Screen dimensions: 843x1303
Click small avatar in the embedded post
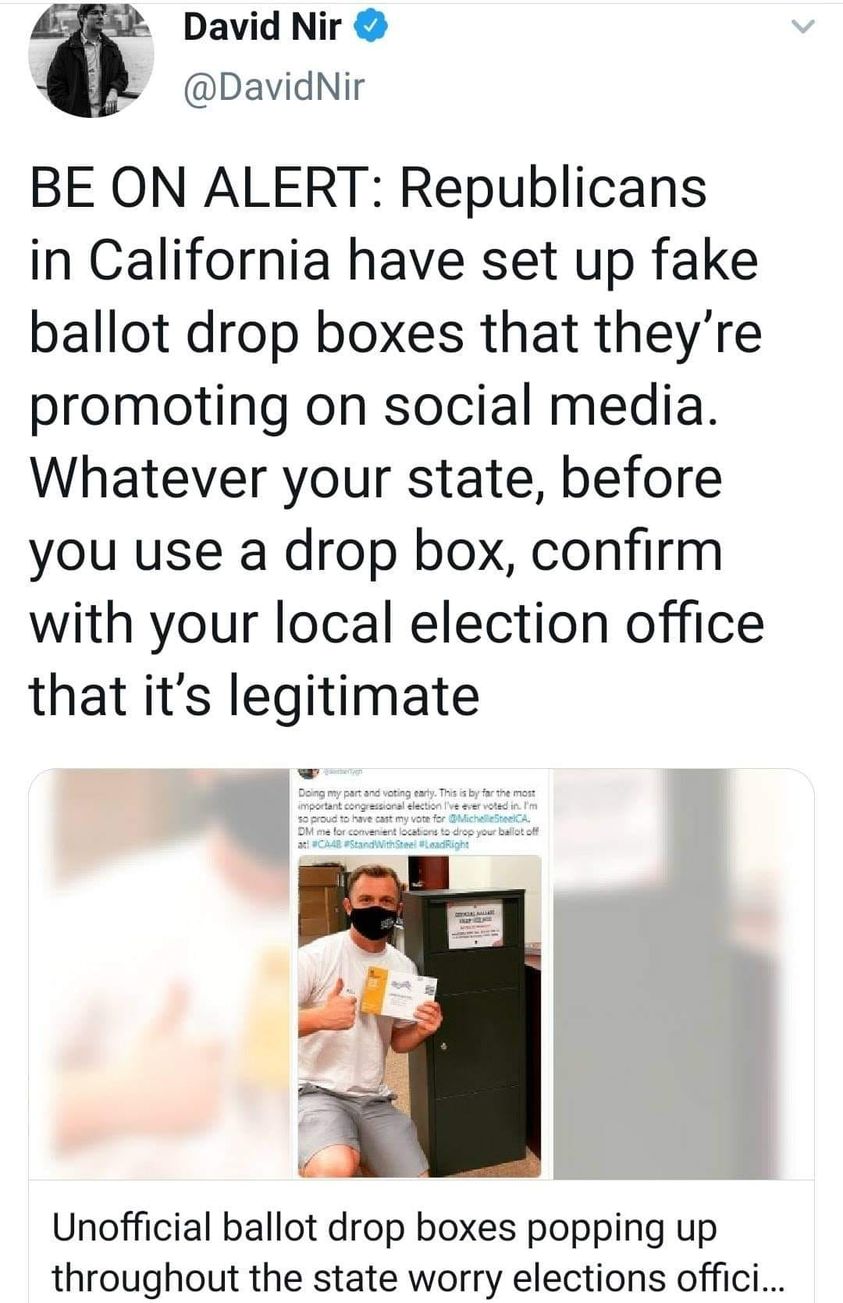308,773
